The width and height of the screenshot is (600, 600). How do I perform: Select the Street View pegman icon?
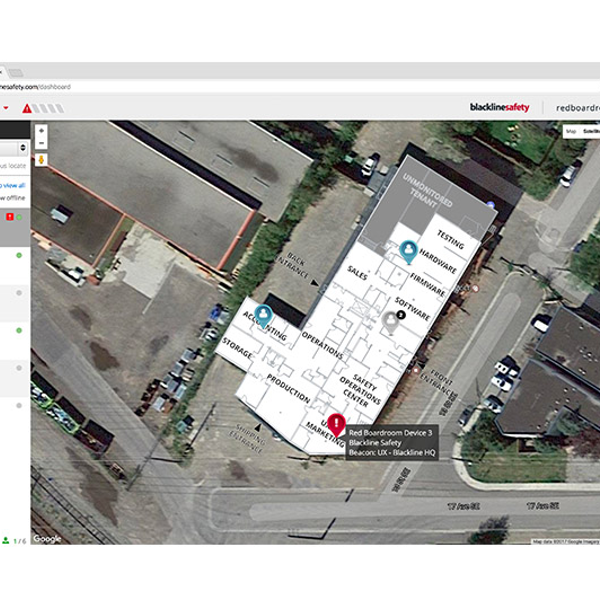pos(41,159)
